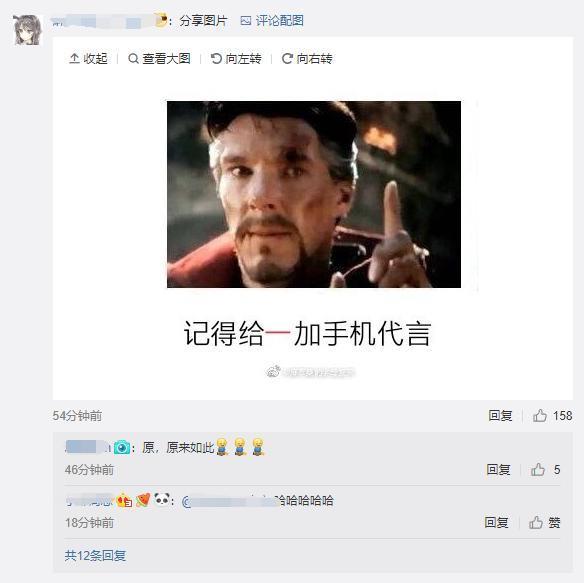
Task: Reply to the main comment via 回复
Action: click(500, 415)
